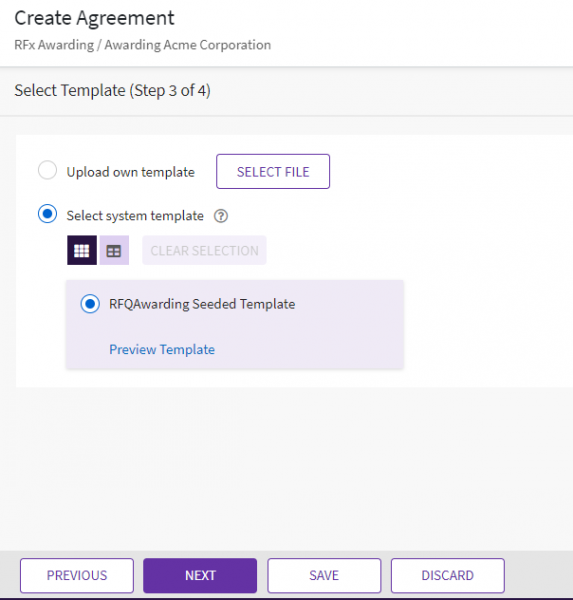Proceed with the NEXT button

pos(200,576)
